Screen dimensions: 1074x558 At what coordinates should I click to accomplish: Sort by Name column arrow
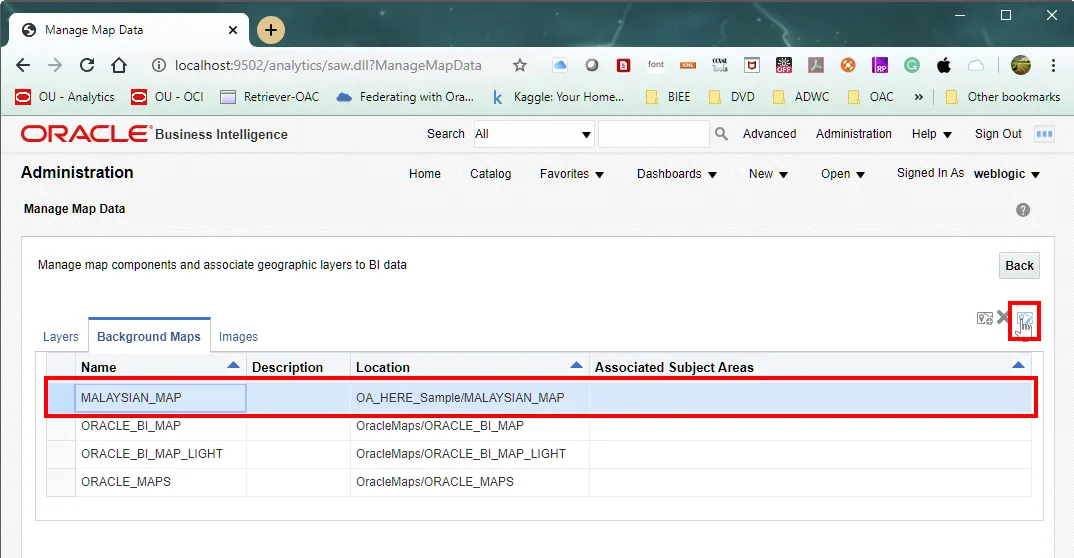pos(233,366)
